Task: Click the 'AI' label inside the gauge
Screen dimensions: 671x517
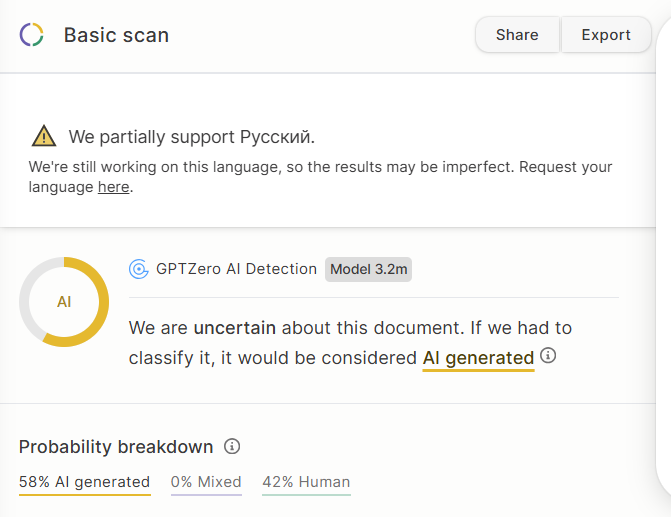Action: pyautogui.click(x=64, y=302)
